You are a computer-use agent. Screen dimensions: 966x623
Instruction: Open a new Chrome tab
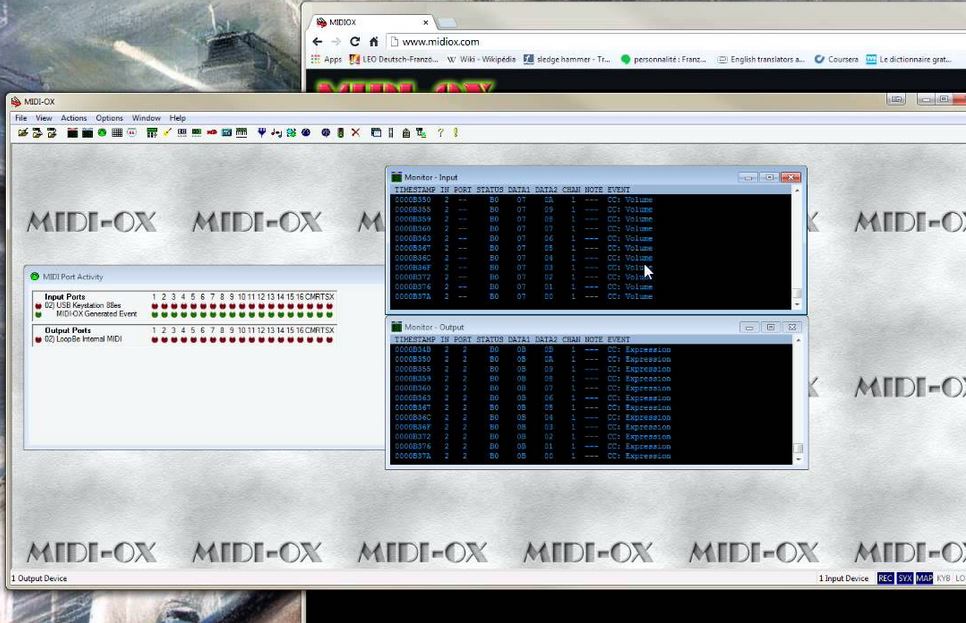click(447, 23)
